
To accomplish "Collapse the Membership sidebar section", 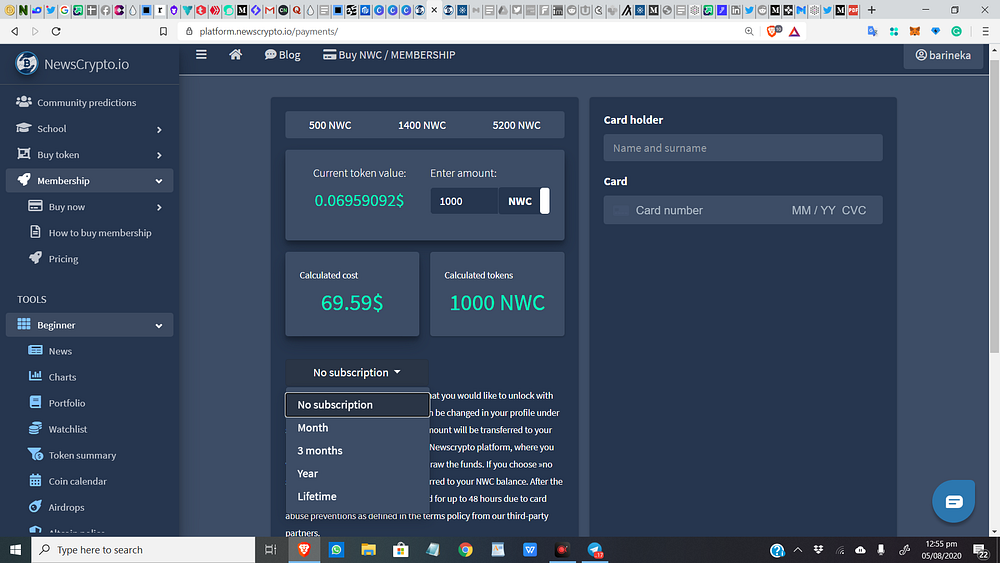I will [89, 180].
